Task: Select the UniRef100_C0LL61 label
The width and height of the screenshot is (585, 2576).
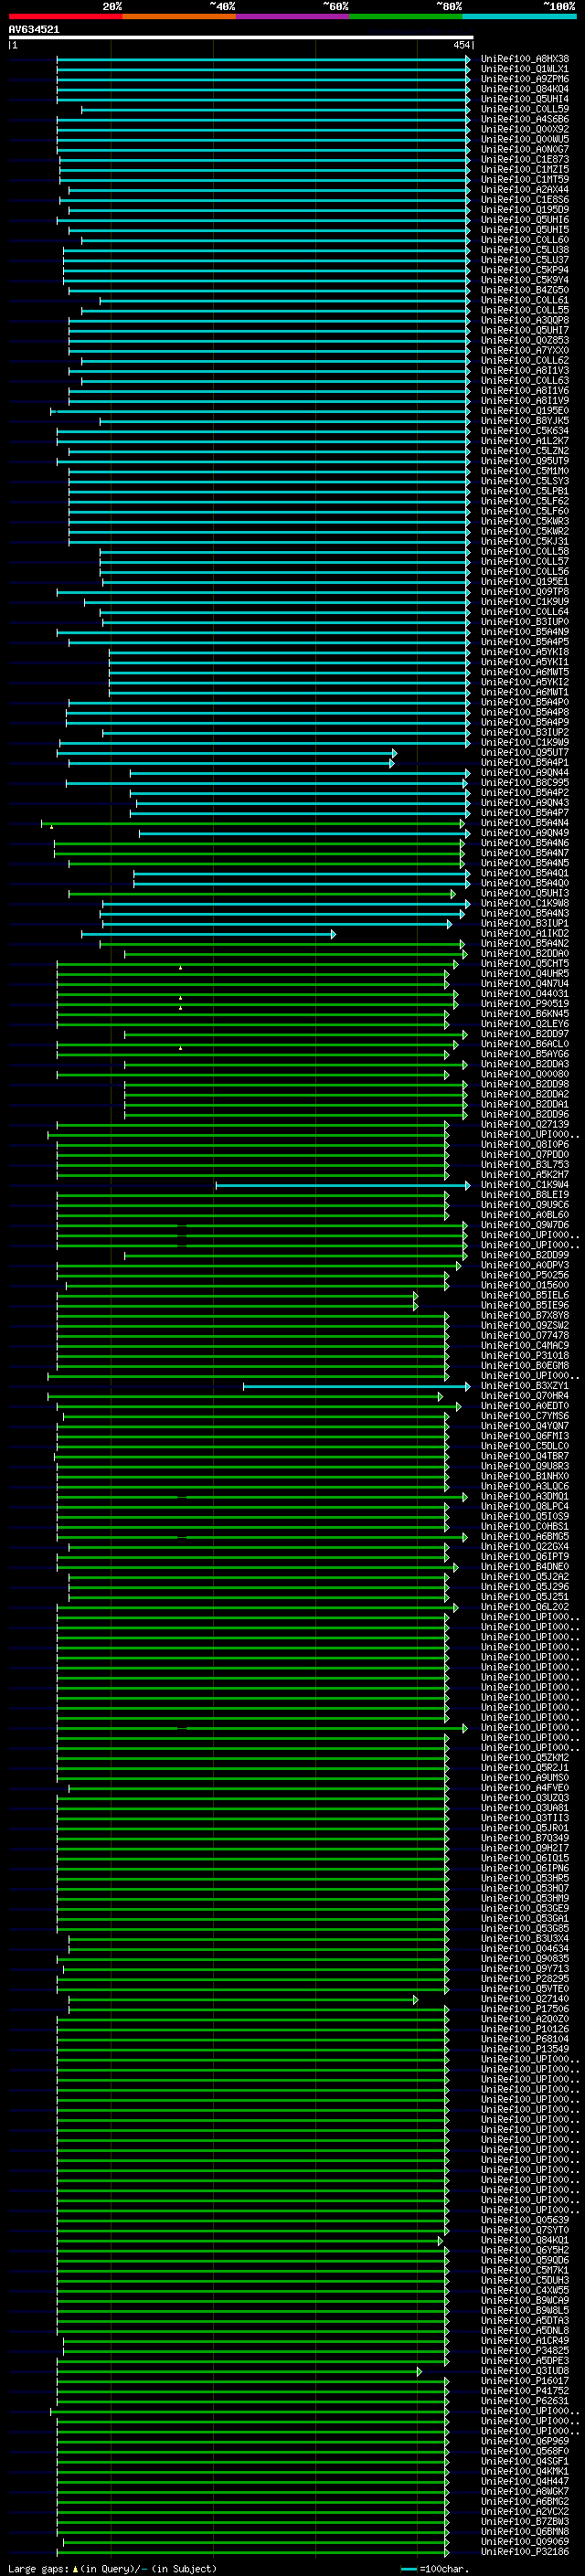Action: tap(524, 300)
